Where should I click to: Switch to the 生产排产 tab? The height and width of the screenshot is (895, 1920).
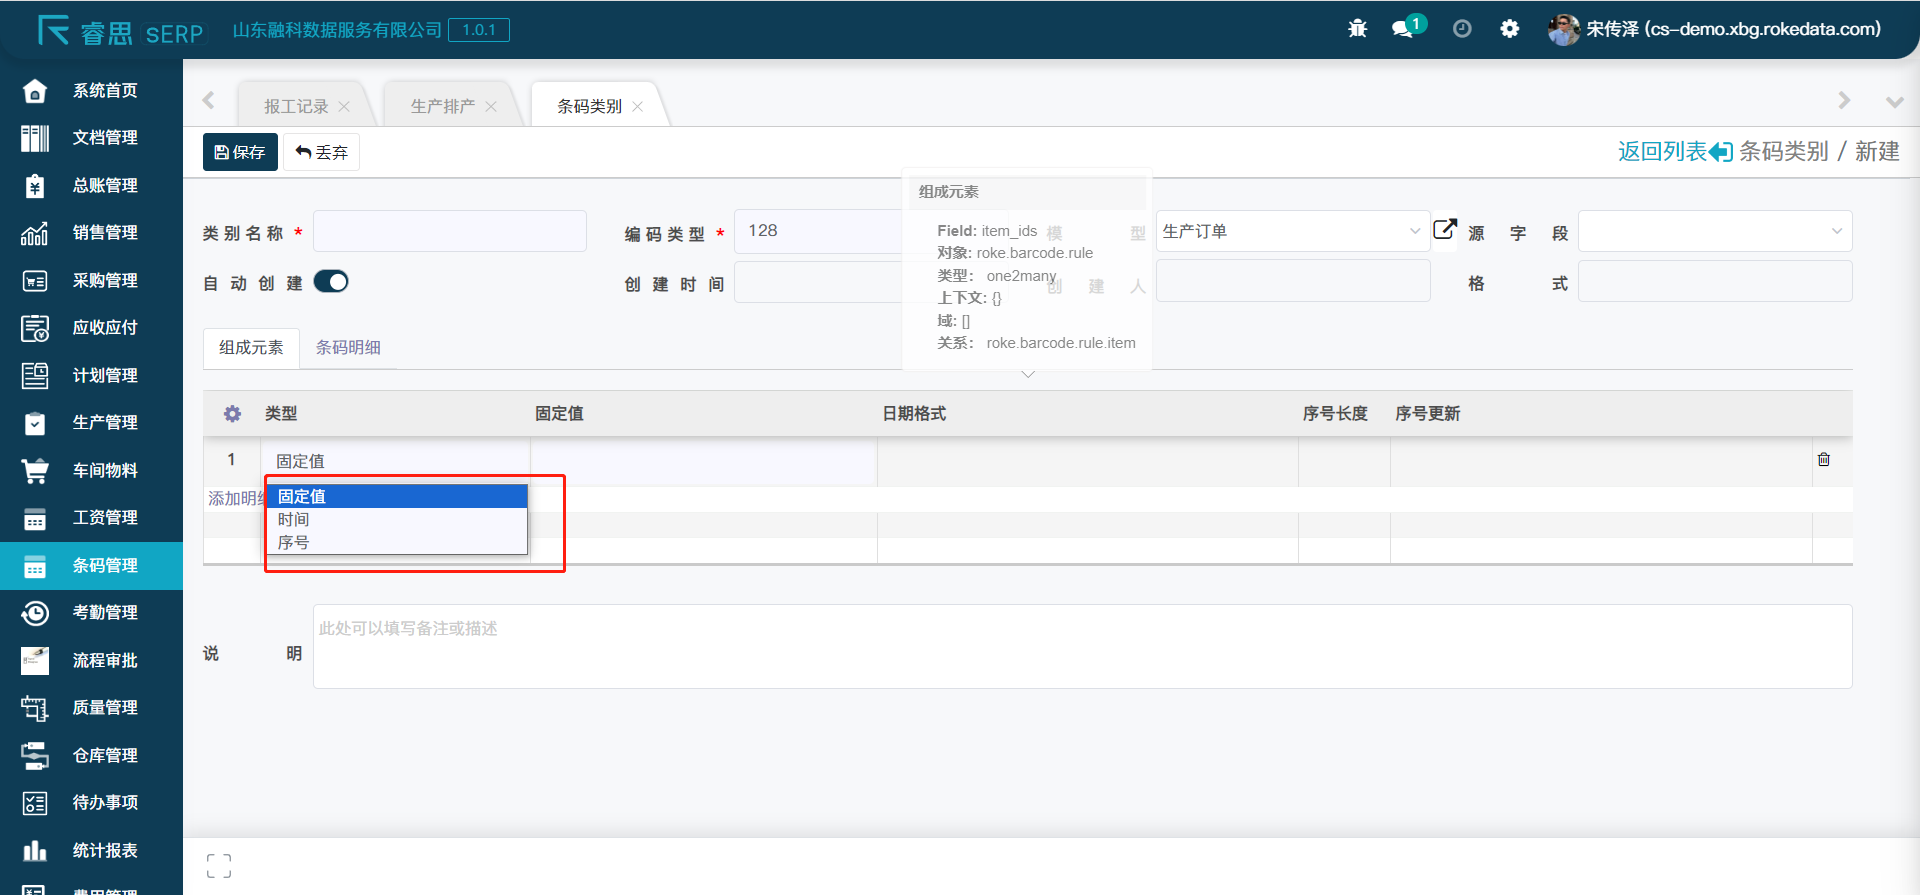[443, 106]
